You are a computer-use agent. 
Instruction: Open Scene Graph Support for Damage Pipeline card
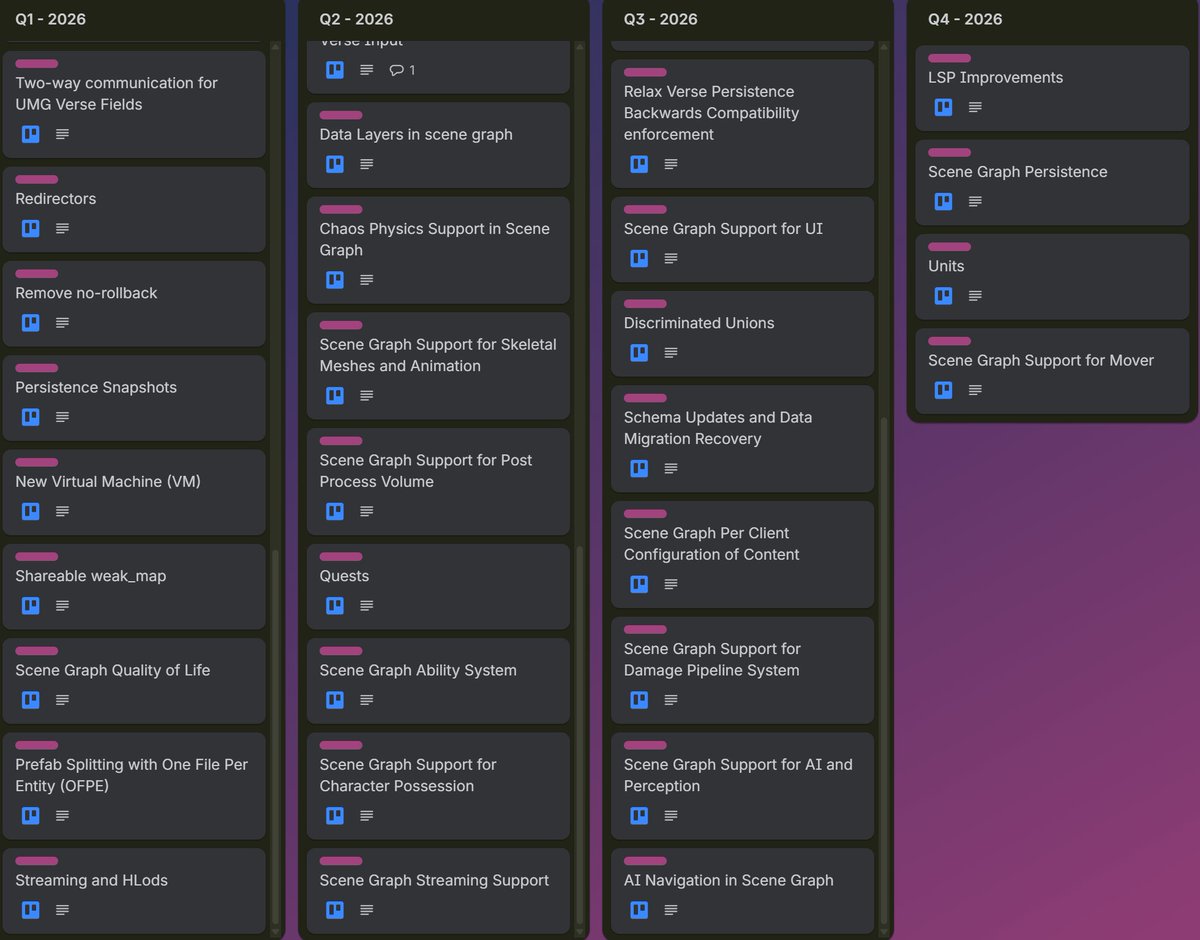point(742,670)
